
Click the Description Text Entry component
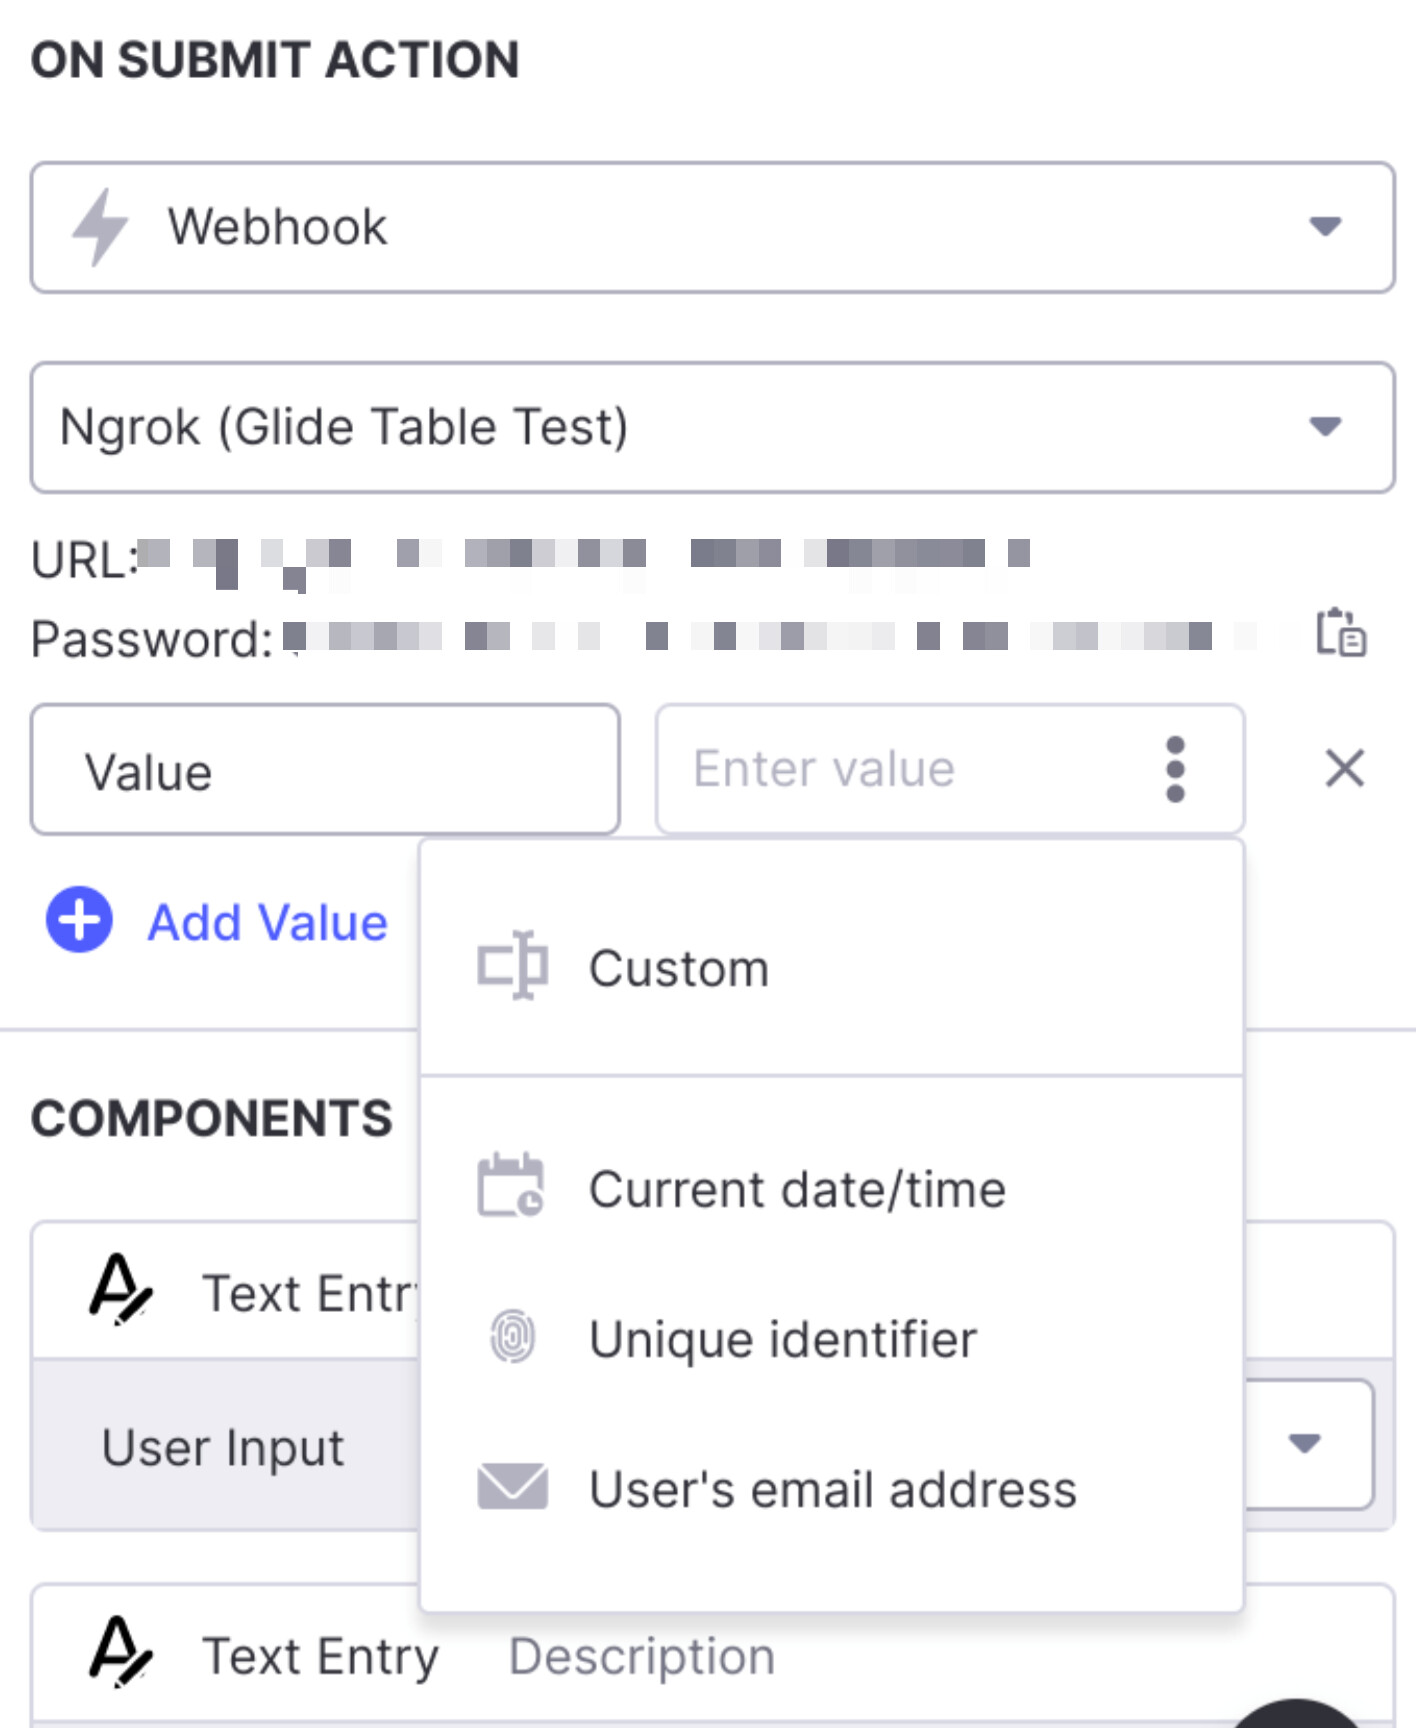tap(640, 1656)
